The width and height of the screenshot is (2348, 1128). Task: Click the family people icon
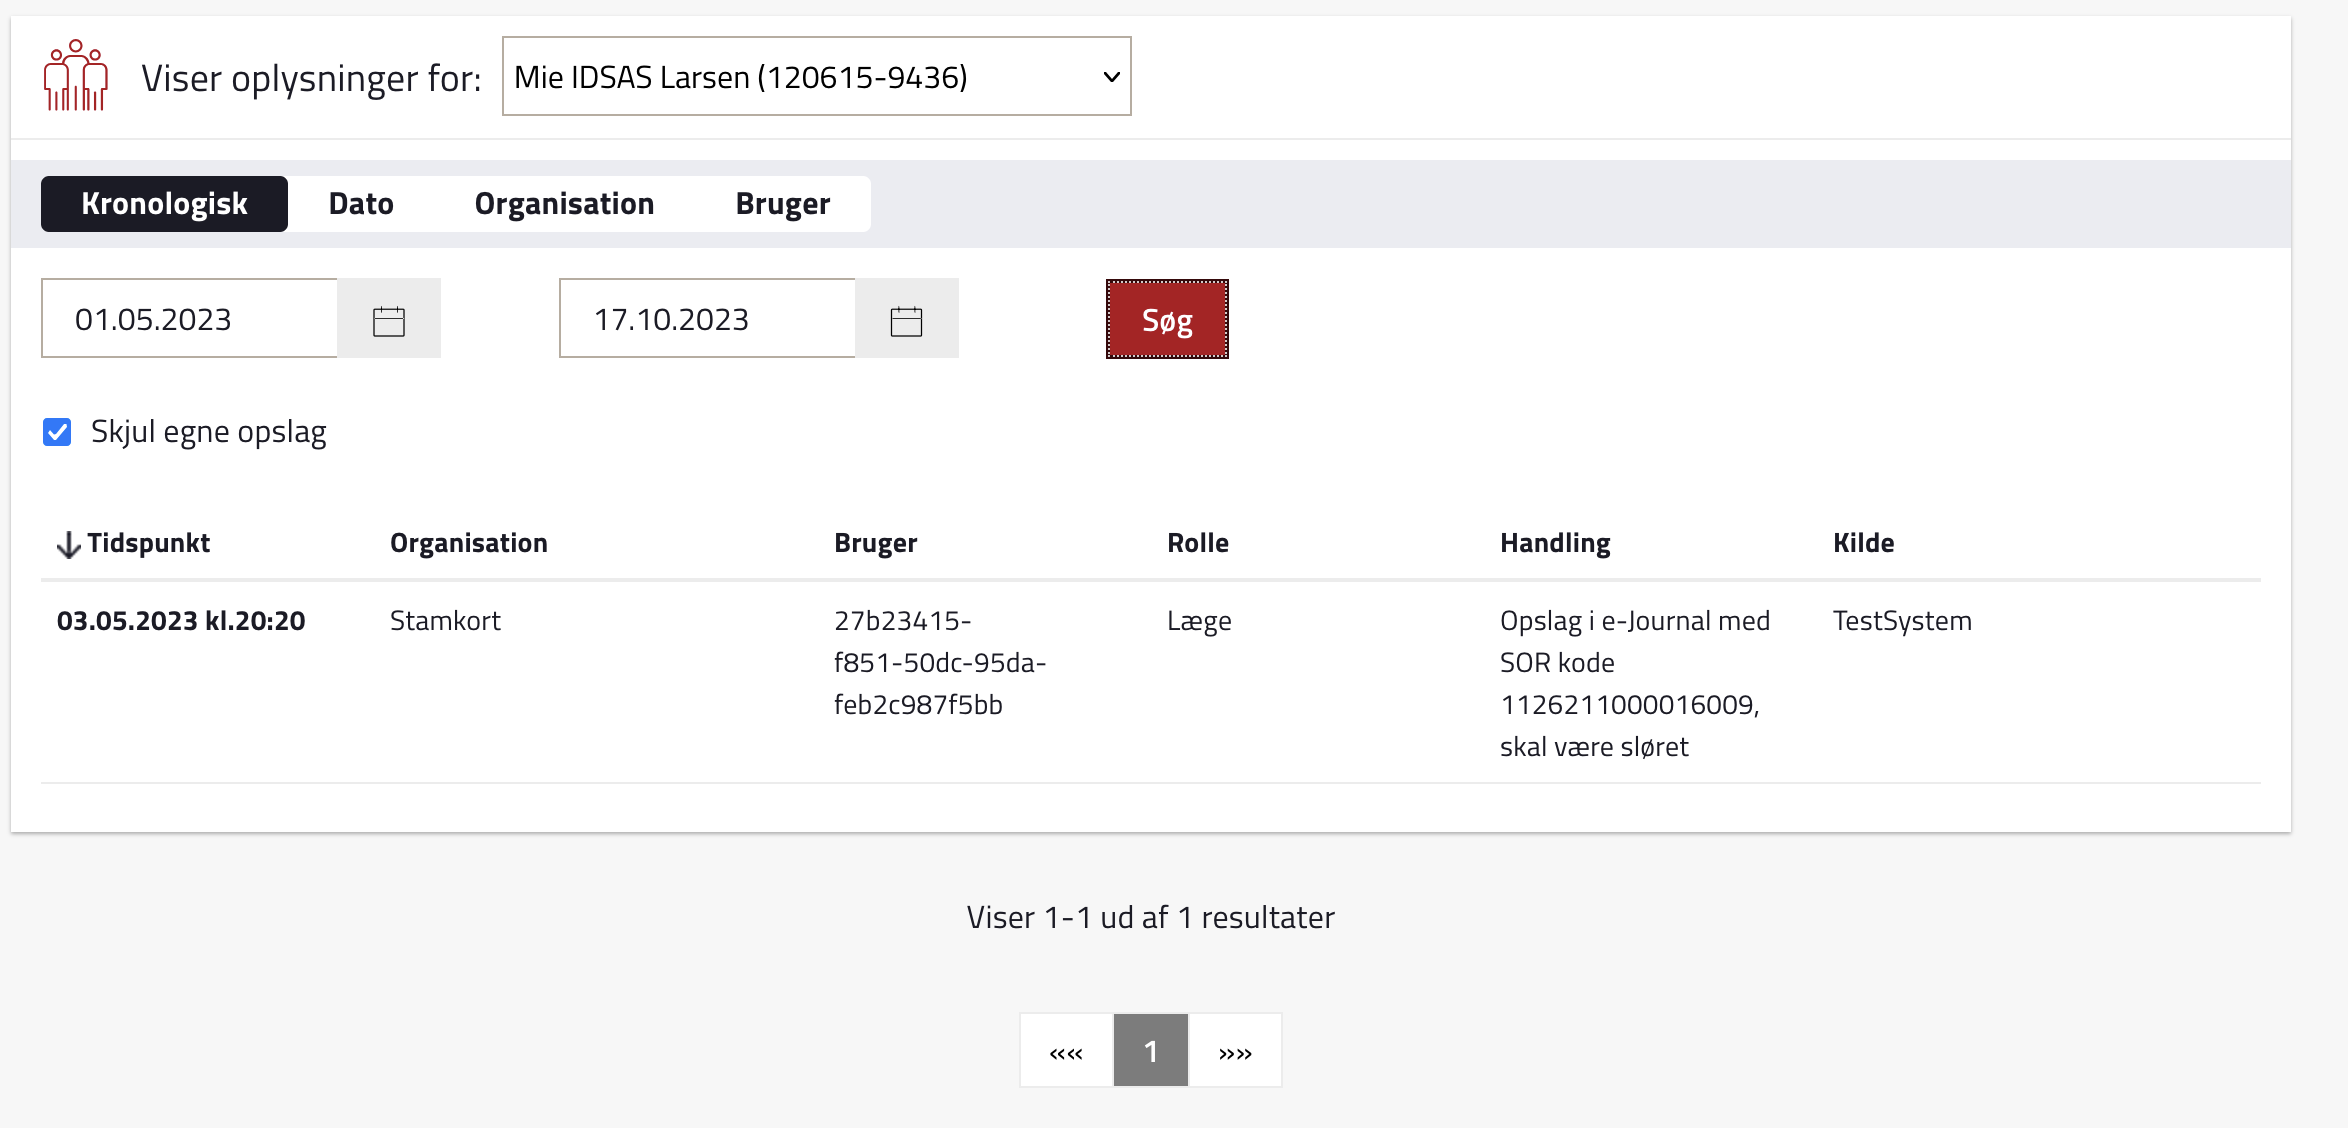pyautogui.click(x=75, y=76)
